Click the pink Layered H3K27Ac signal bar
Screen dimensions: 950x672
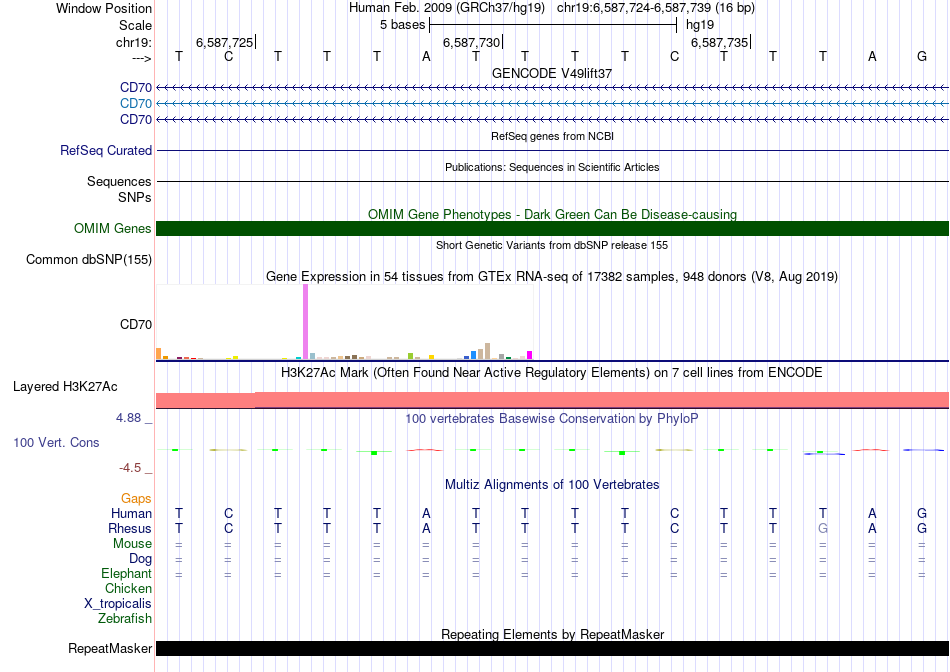553,400
